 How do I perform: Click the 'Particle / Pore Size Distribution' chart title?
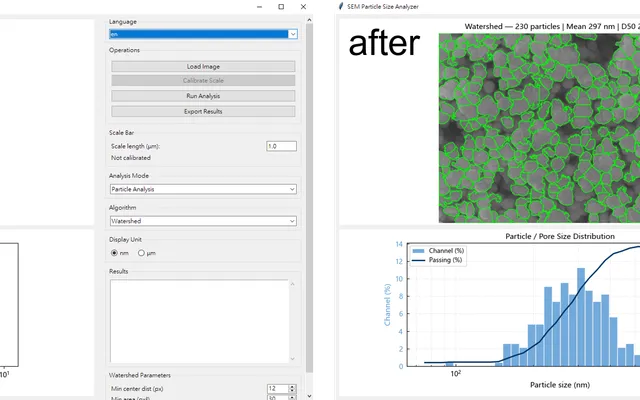[560, 236]
